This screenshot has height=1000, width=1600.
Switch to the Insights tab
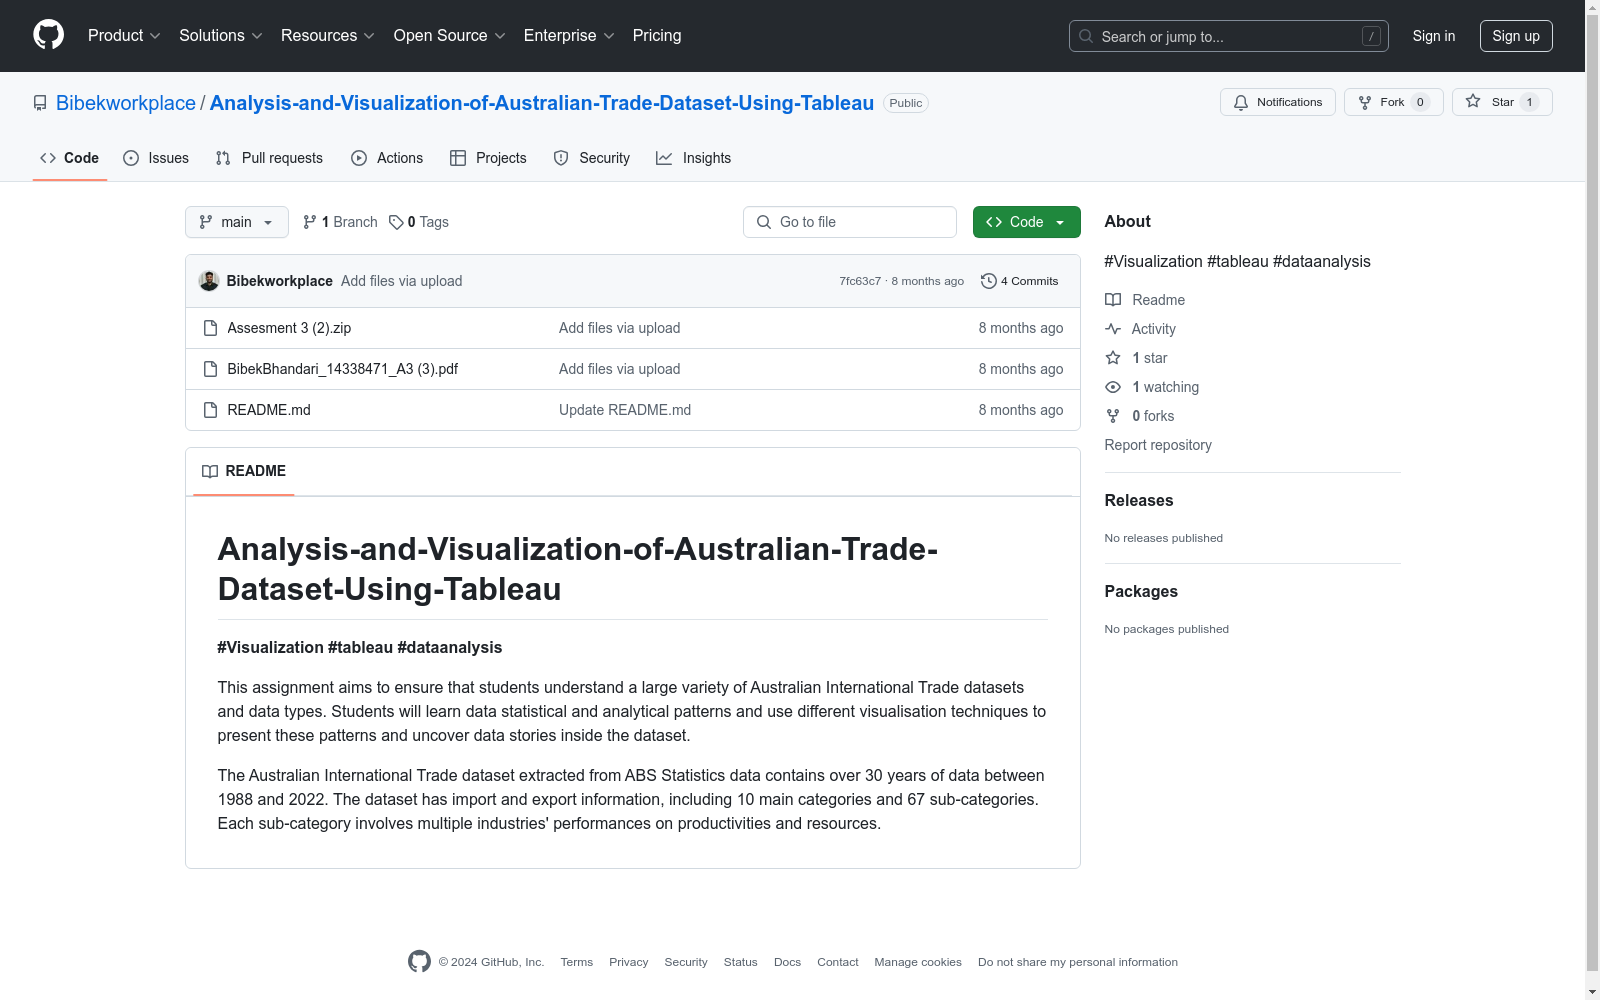[693, 158]
